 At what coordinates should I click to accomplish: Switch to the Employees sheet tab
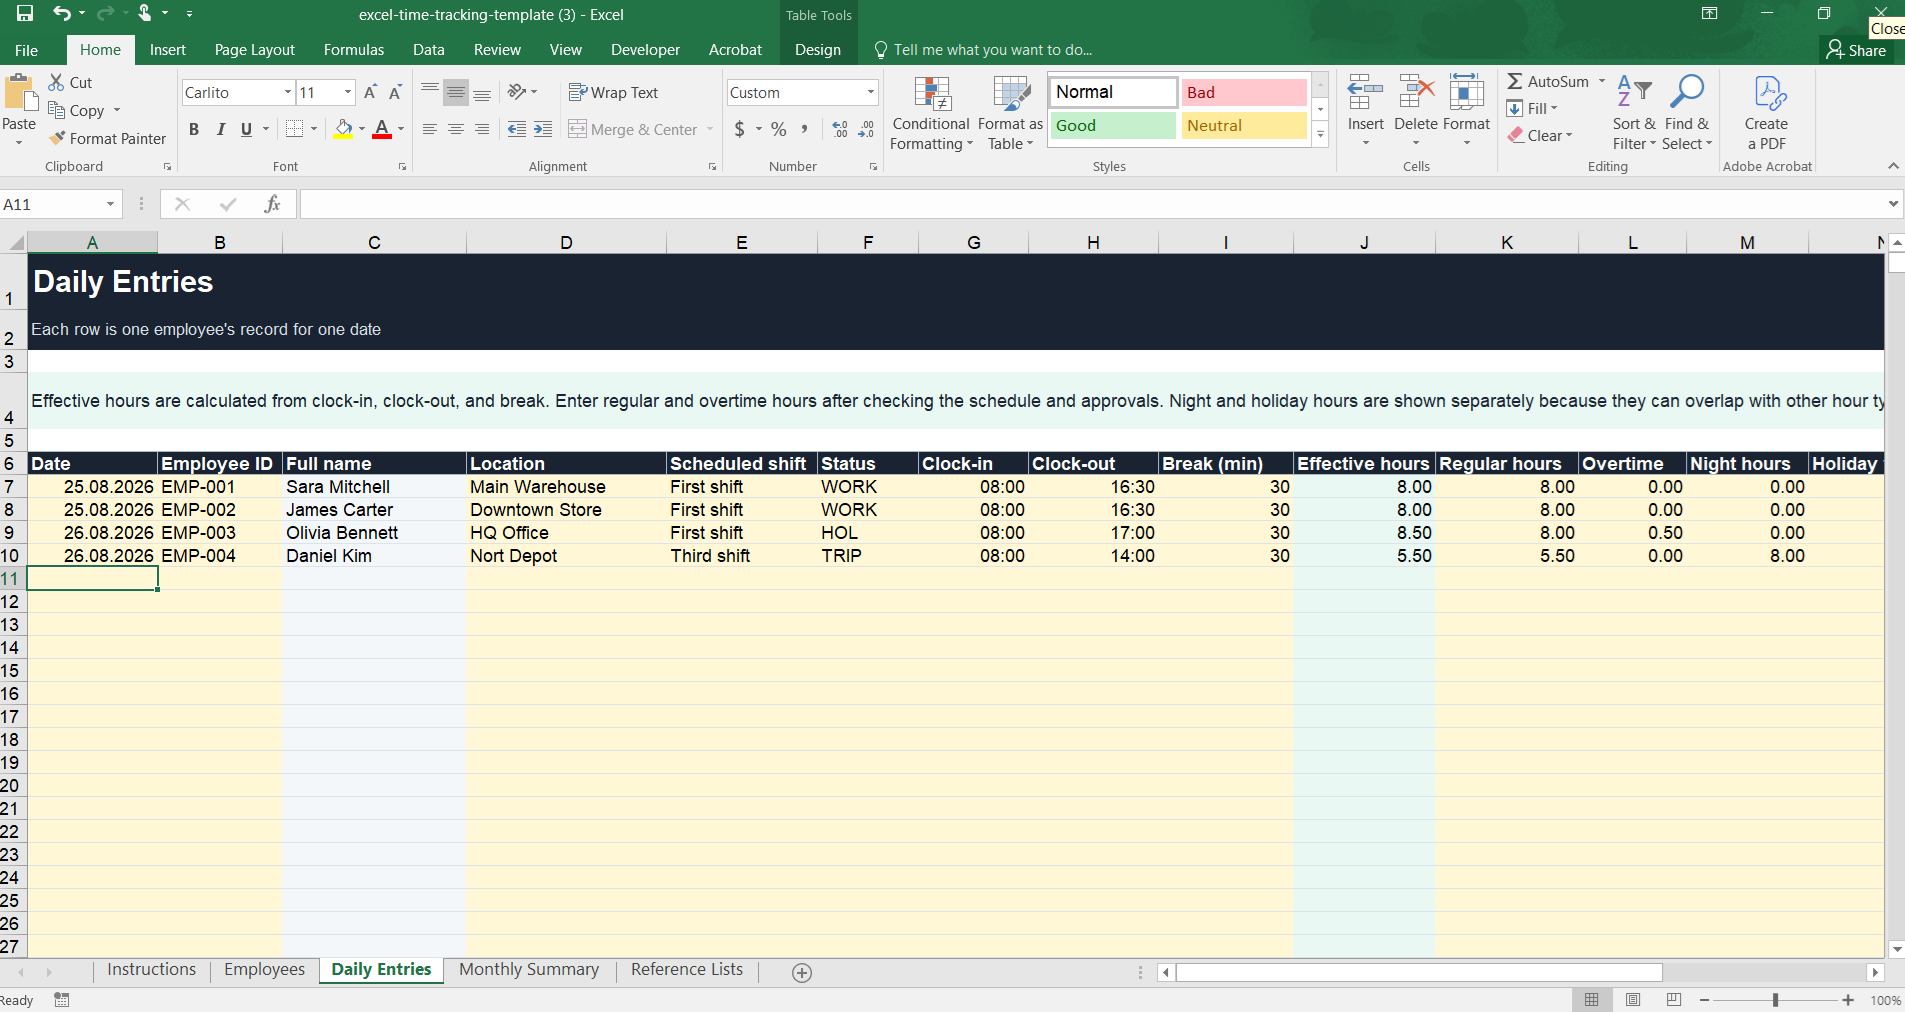[265, 970]
